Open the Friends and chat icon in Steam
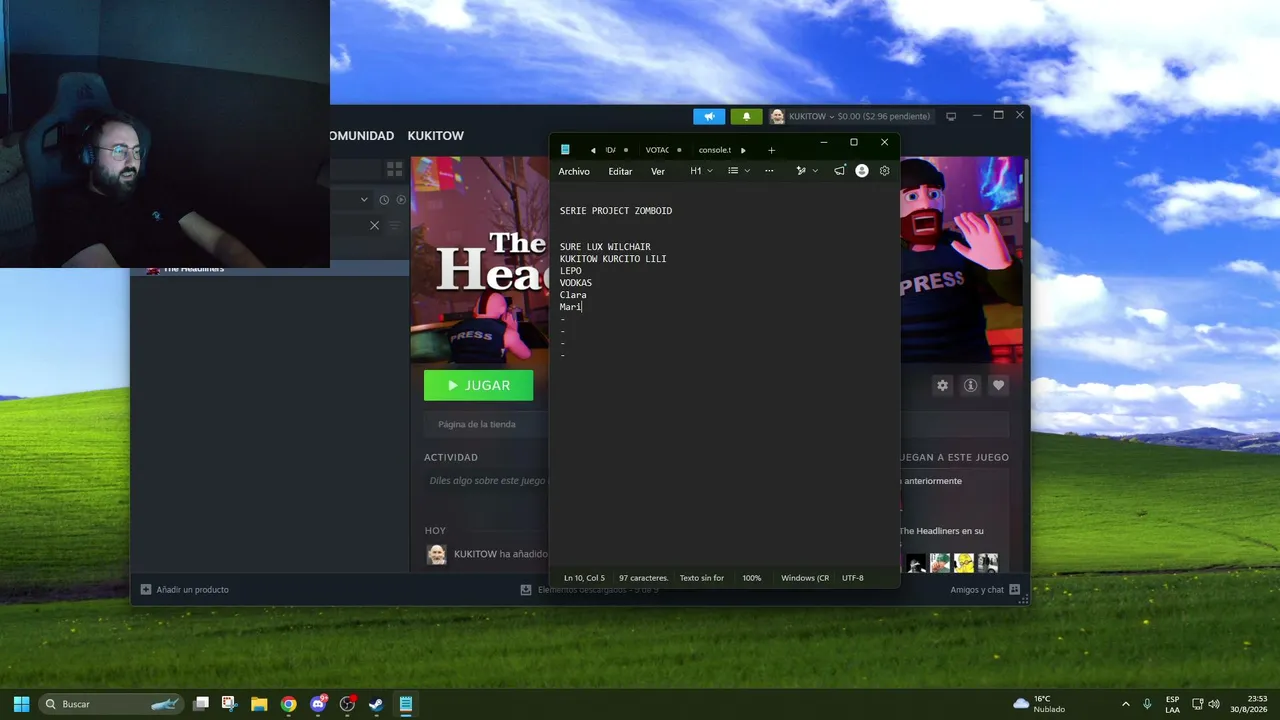This screenshot has height=720, width=1280. point(1015,590)
